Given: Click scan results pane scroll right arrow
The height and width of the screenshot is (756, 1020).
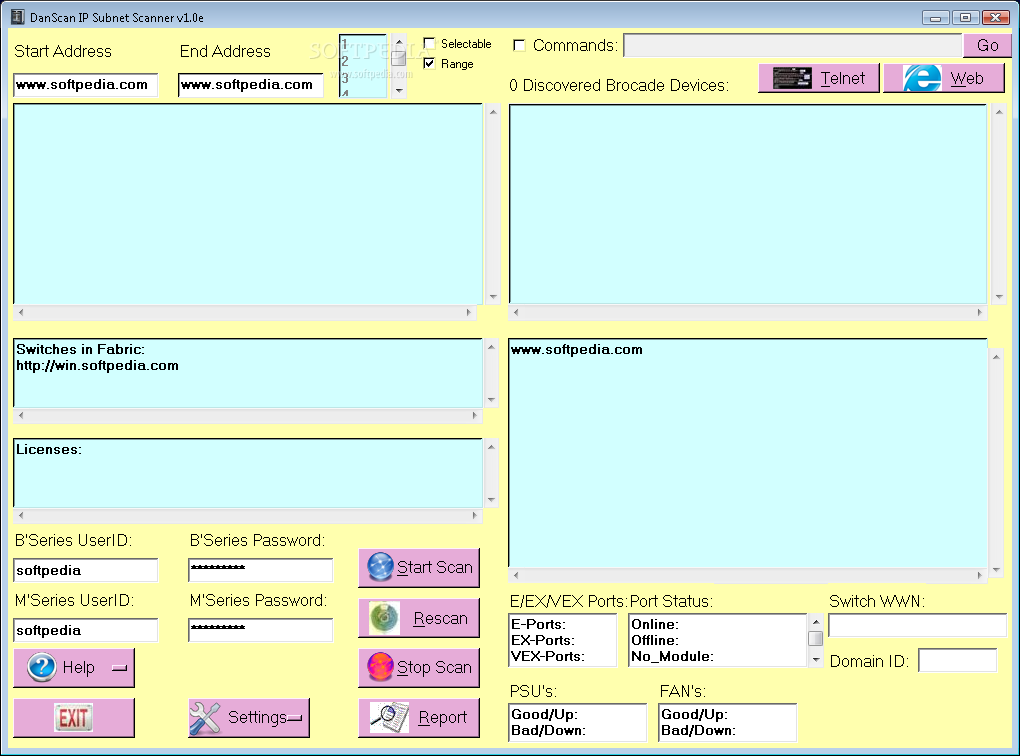Looking at the screenshot, I should click(468, 312).
